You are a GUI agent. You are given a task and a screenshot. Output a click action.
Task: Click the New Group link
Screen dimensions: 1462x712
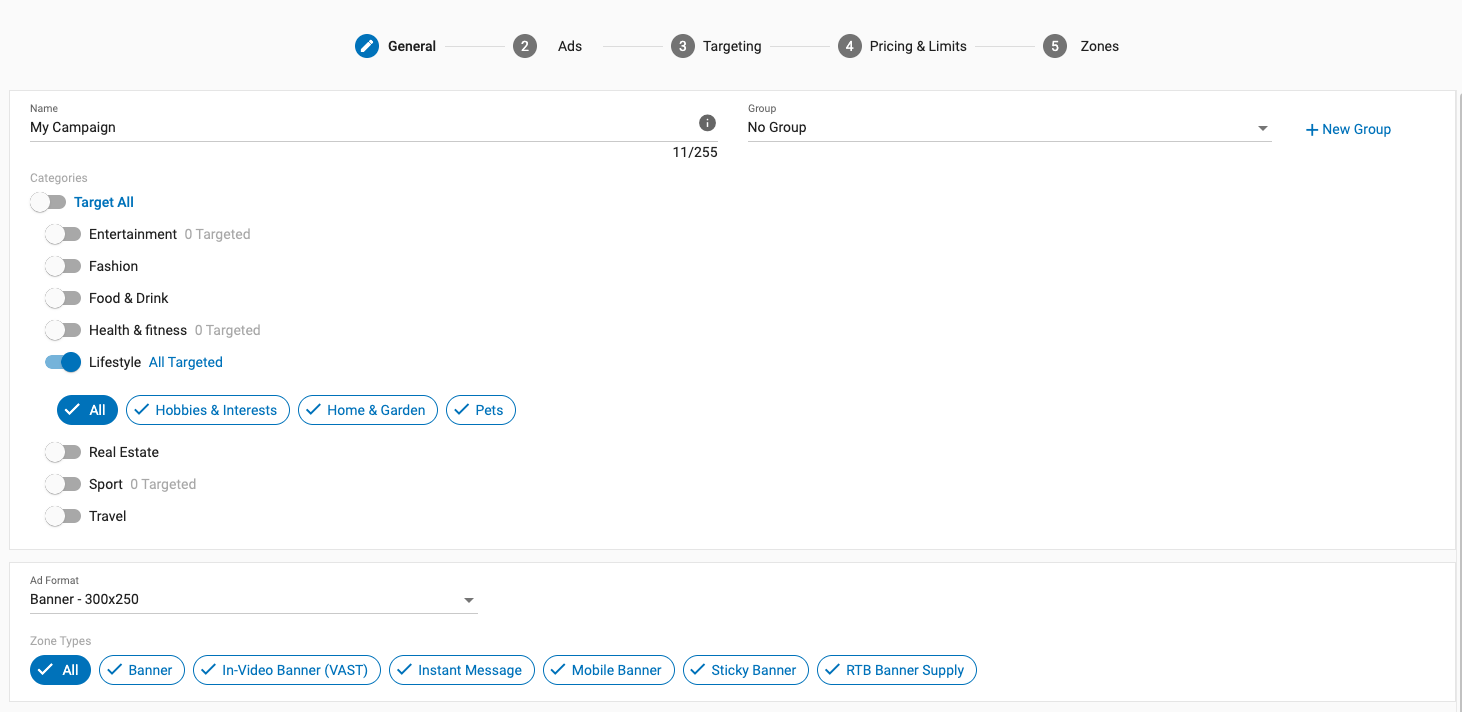click(x=1348, y=129)
